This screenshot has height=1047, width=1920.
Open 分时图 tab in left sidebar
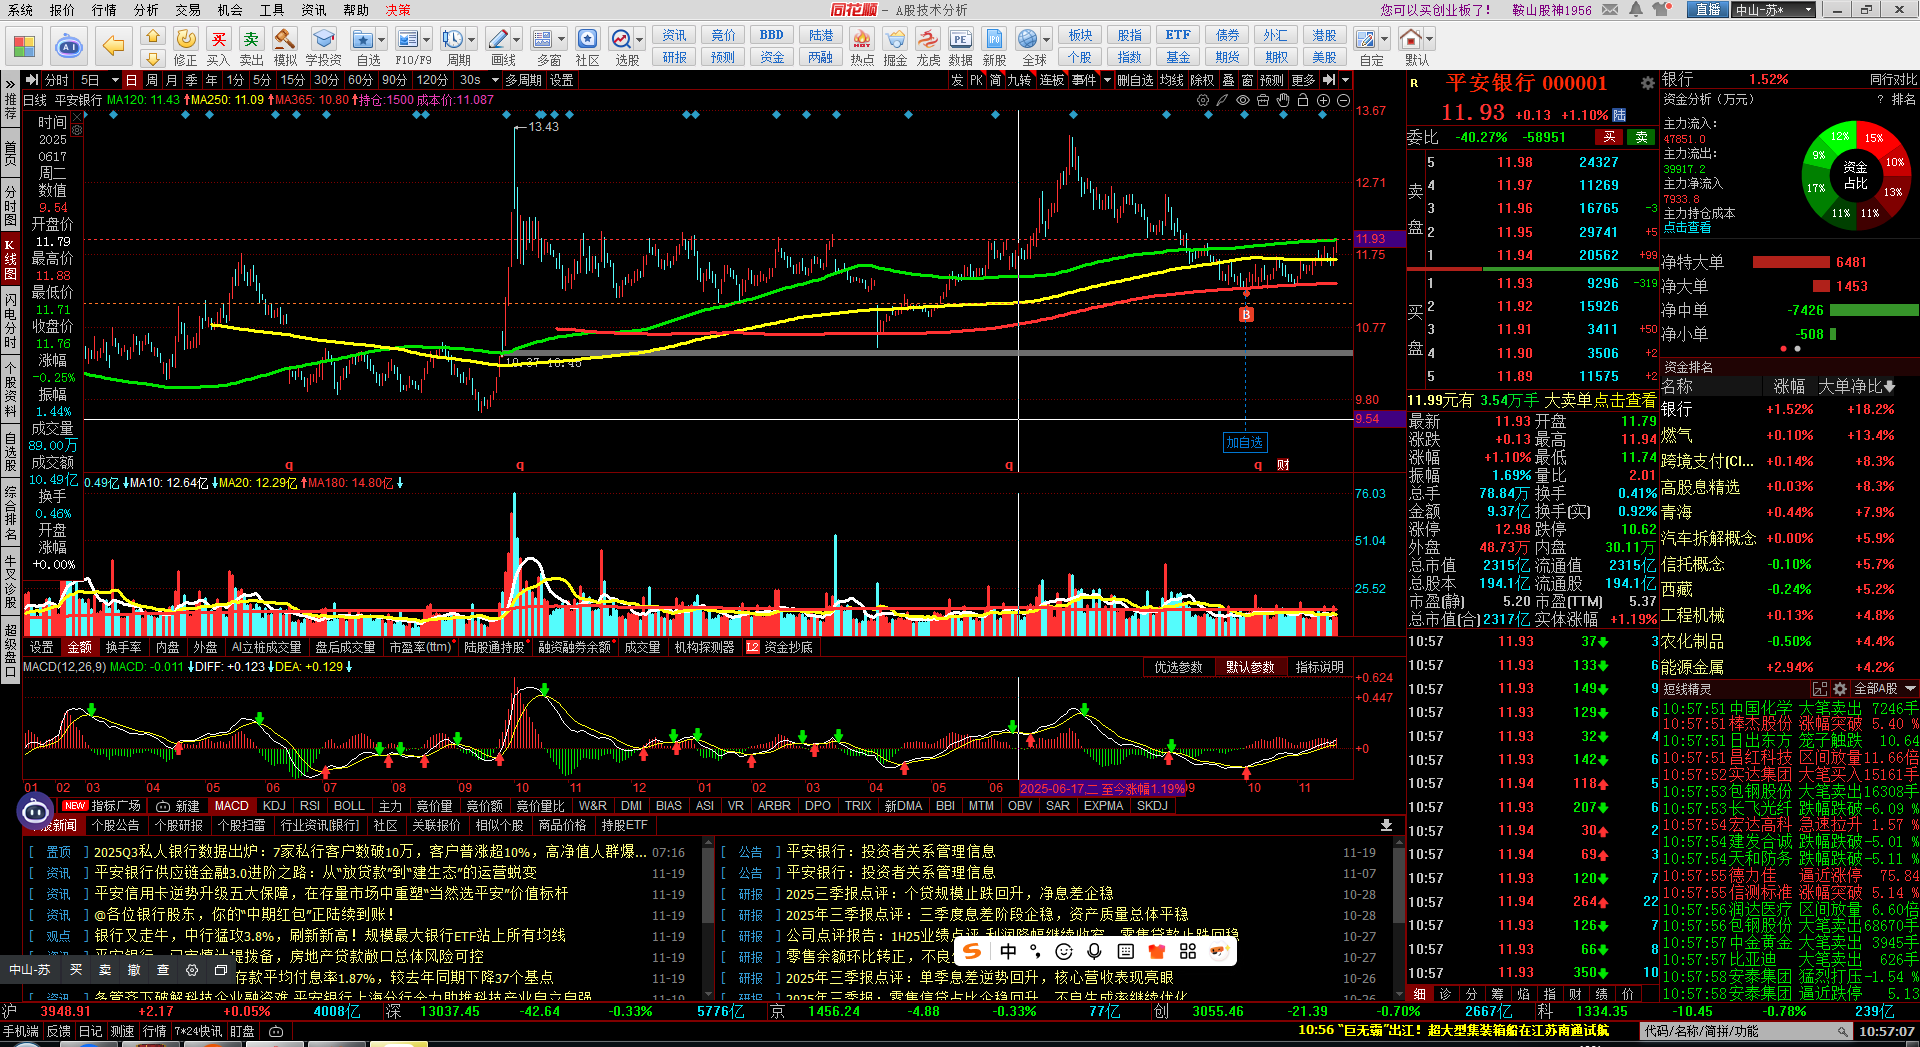pyautogui.click(x=10, y=206)
